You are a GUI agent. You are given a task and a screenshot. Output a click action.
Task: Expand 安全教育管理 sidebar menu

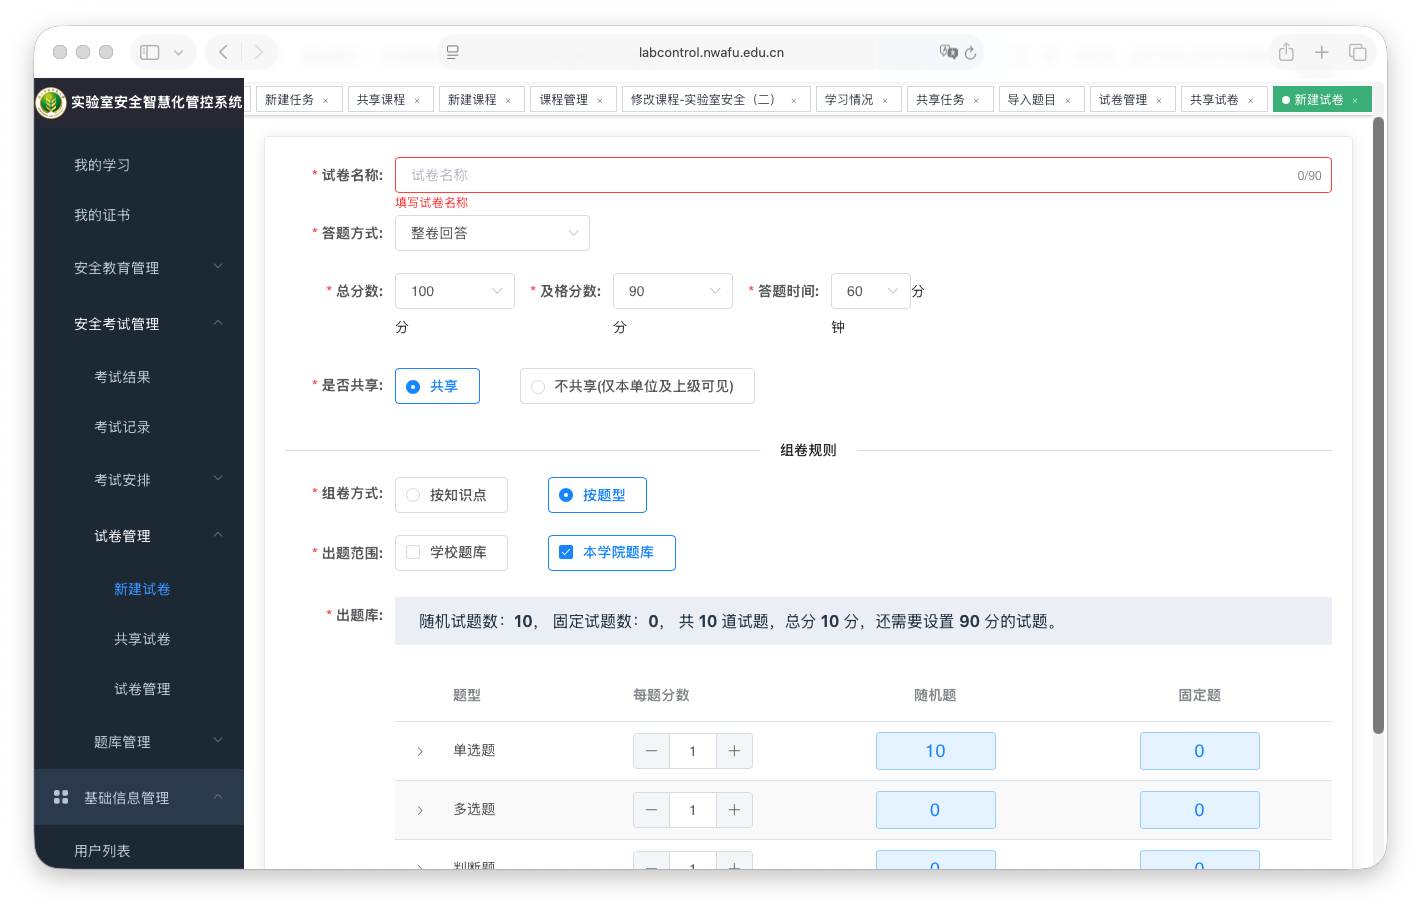(139, 268)
